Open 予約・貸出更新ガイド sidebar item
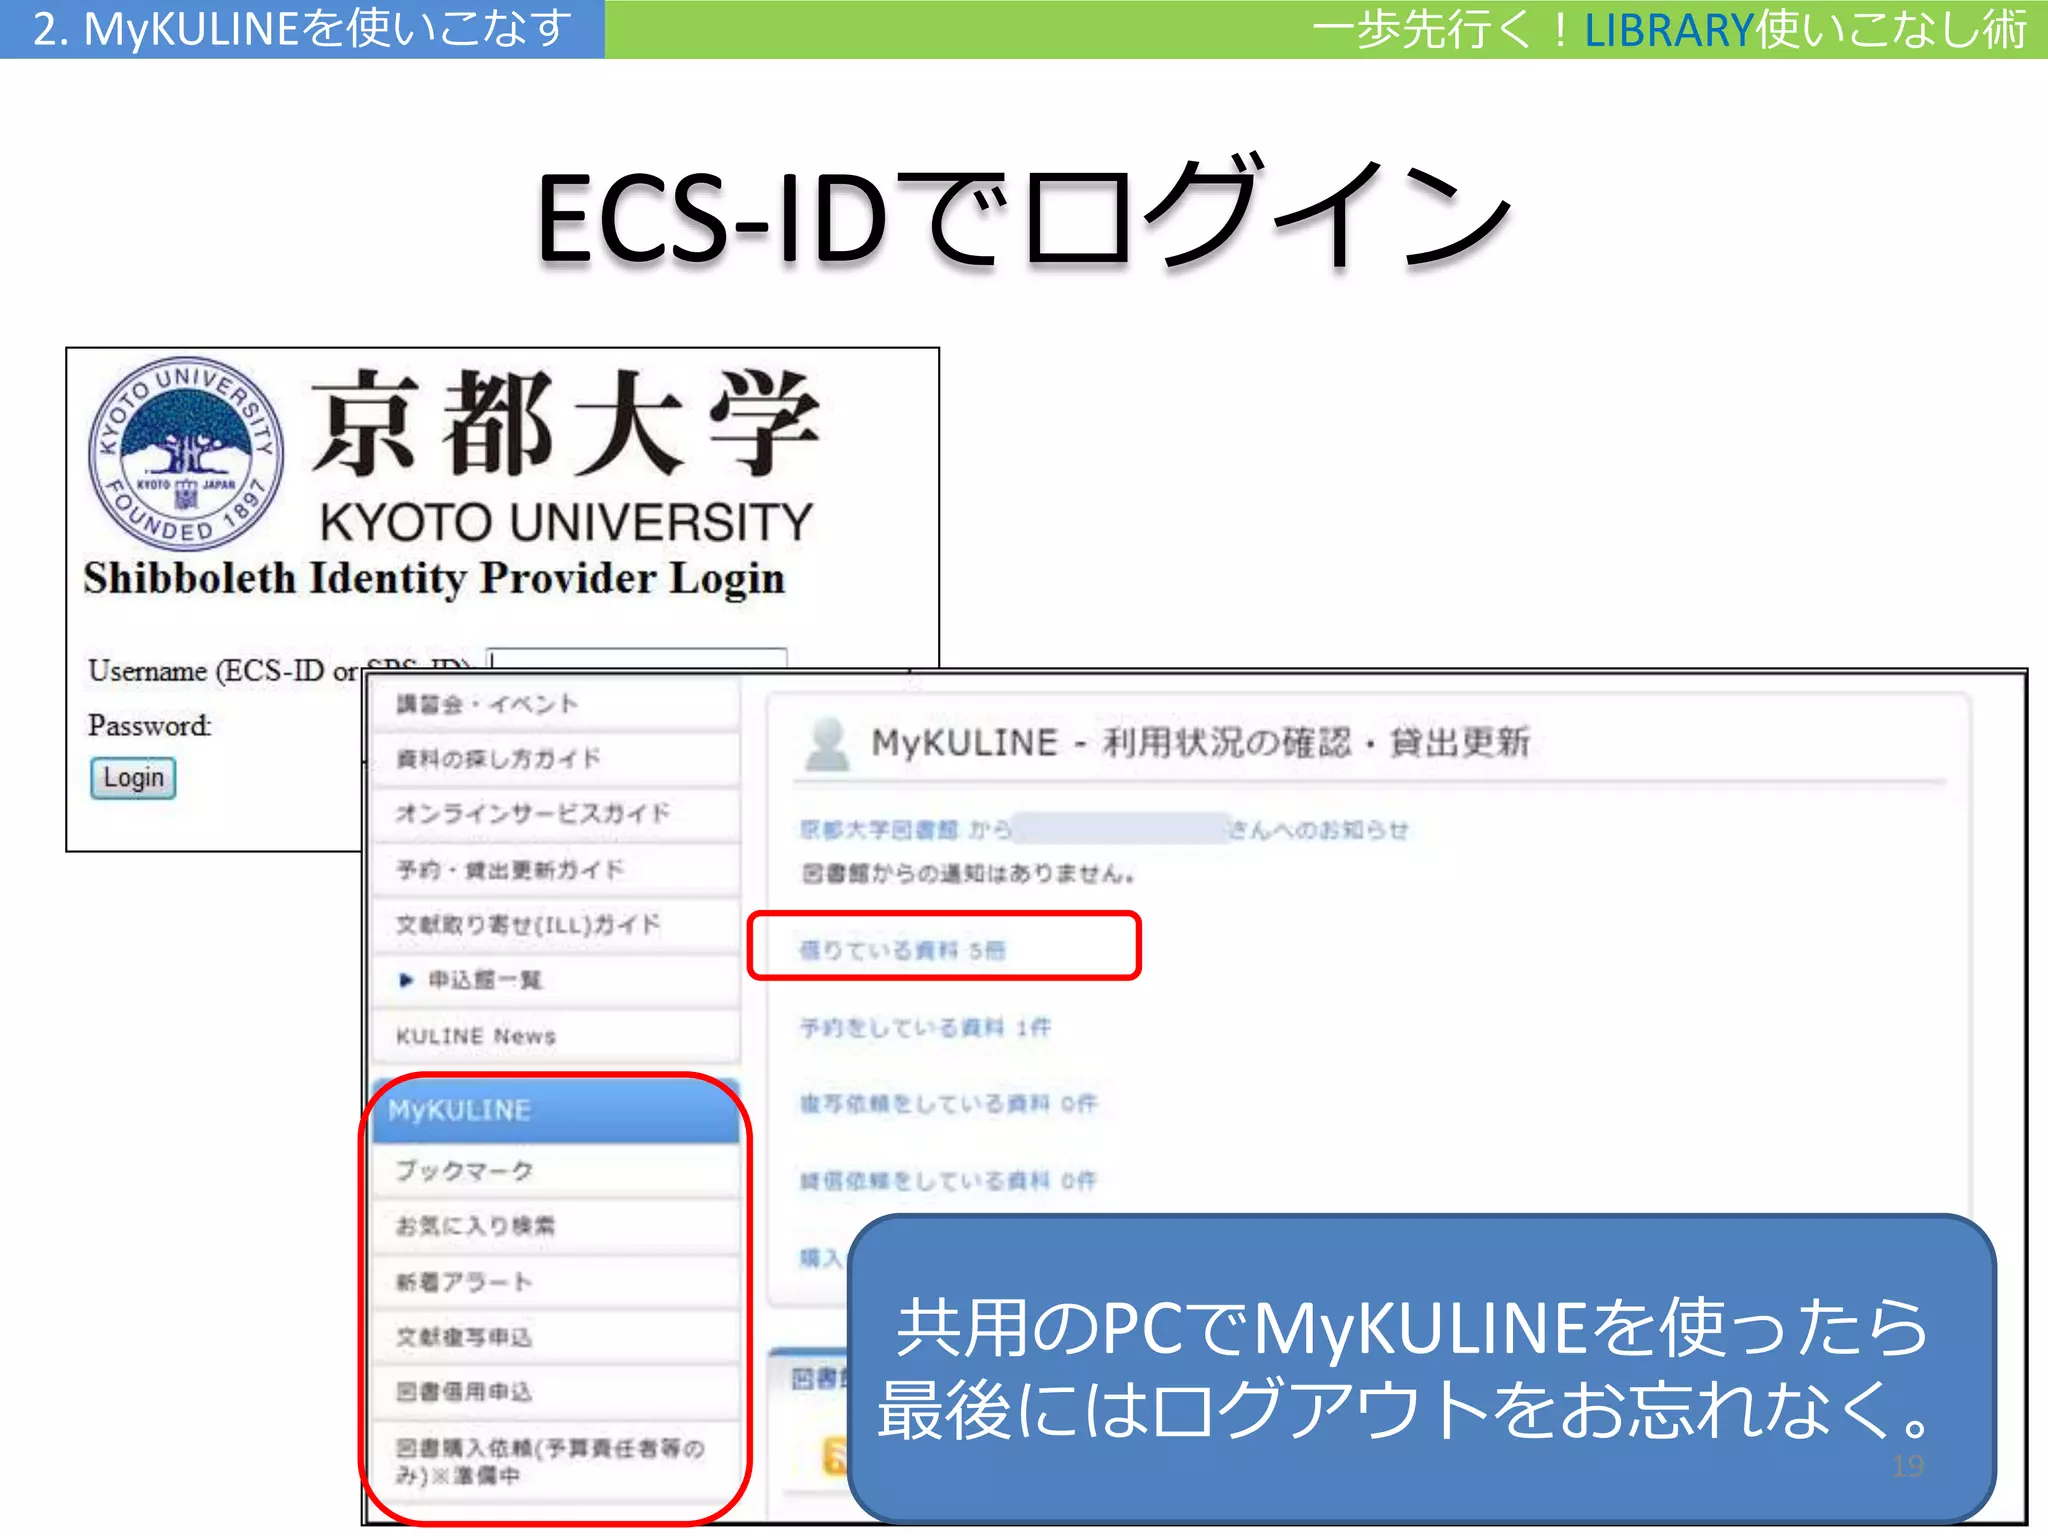Screen dimensions: 2048x1536 coord(556,870)
